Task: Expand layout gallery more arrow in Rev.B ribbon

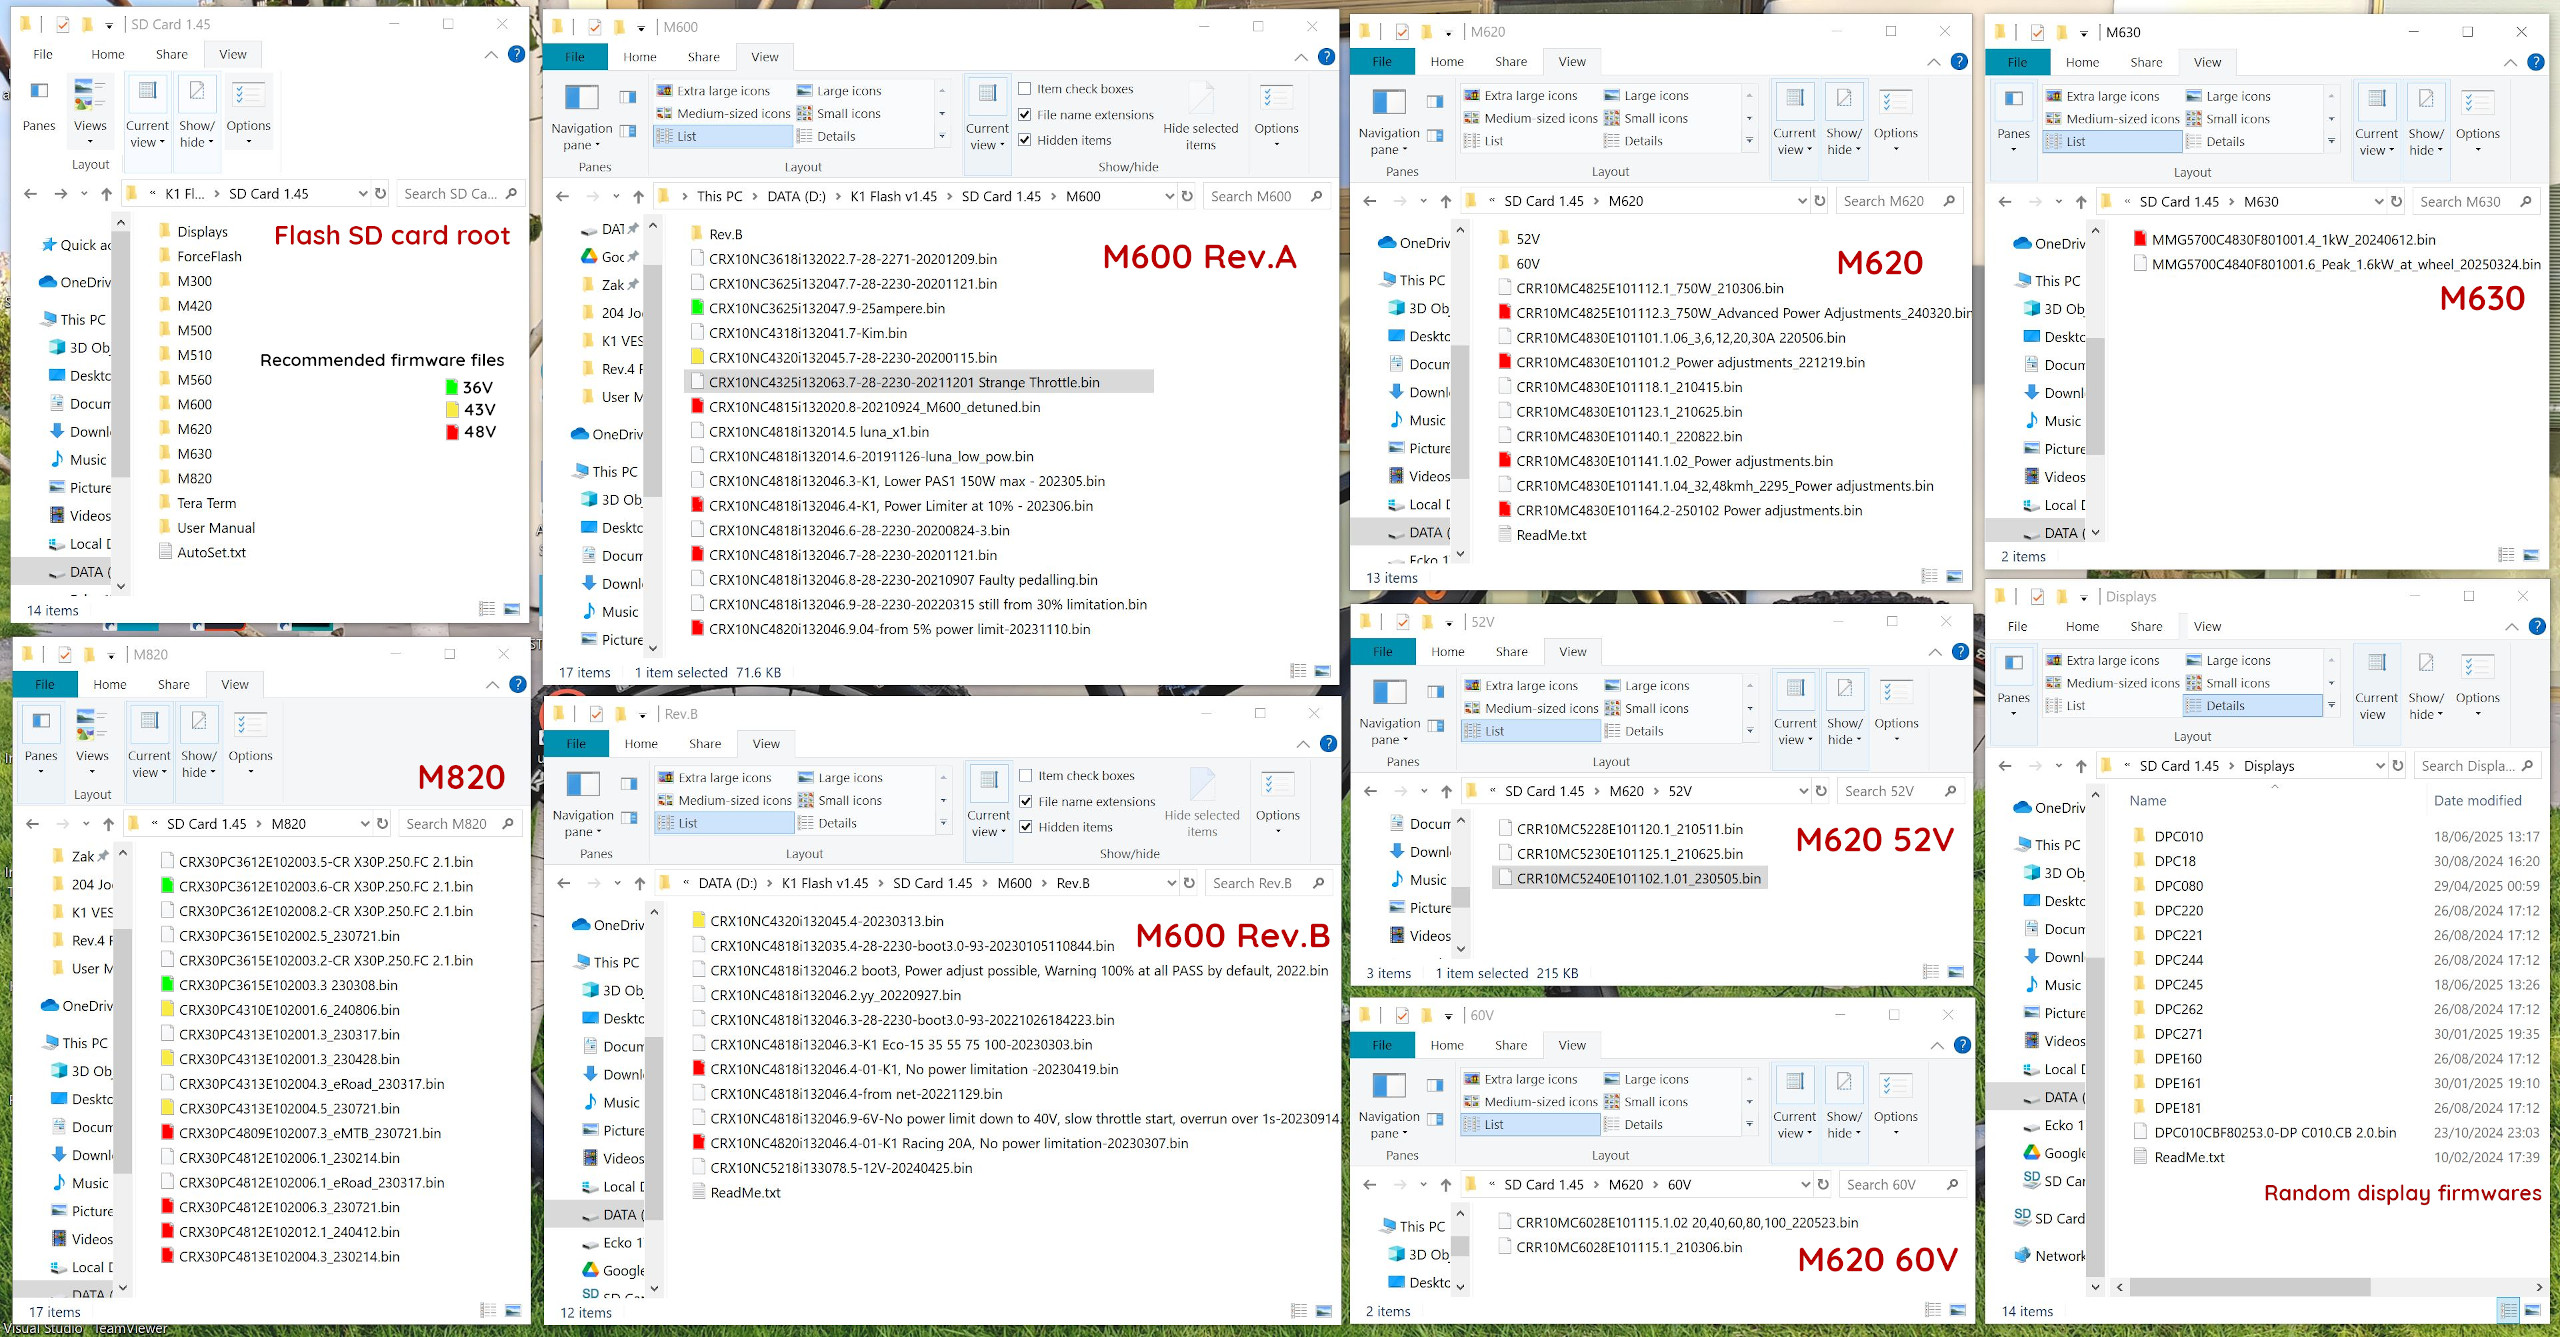Action: pos(943,824)
